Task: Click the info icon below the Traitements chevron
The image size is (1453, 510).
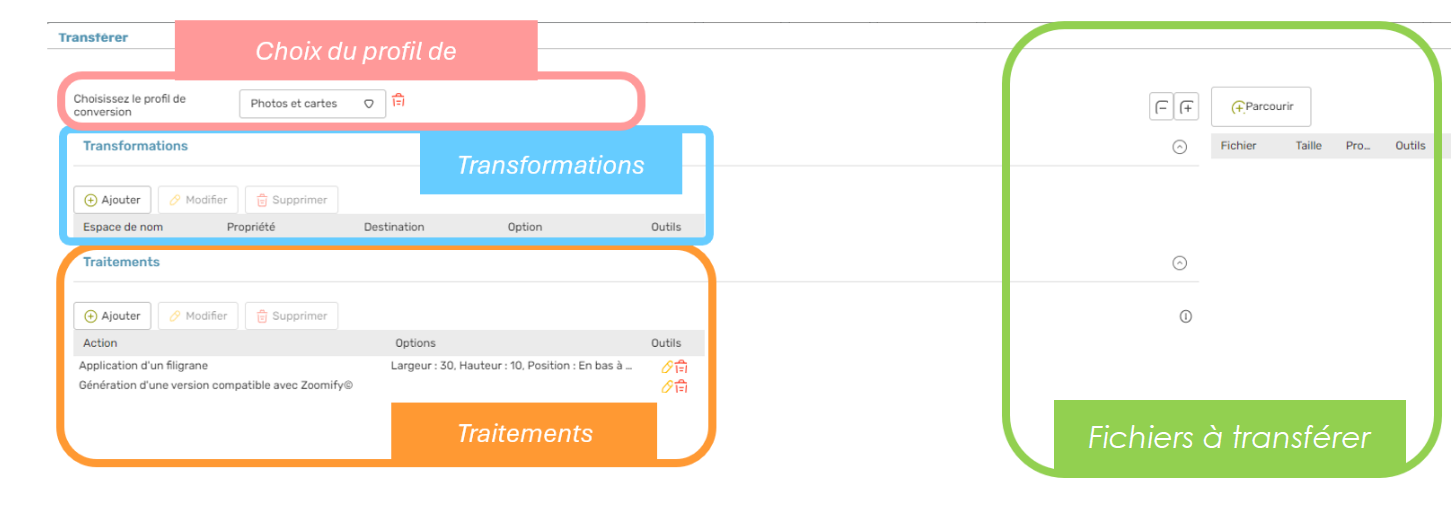Action: 1186,317
